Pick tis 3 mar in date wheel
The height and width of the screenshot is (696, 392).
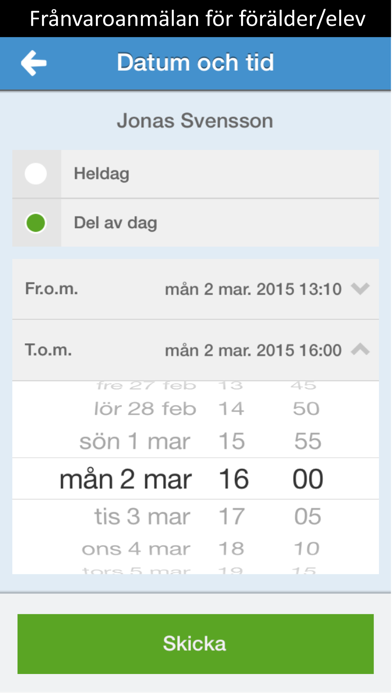coord(142,517)
